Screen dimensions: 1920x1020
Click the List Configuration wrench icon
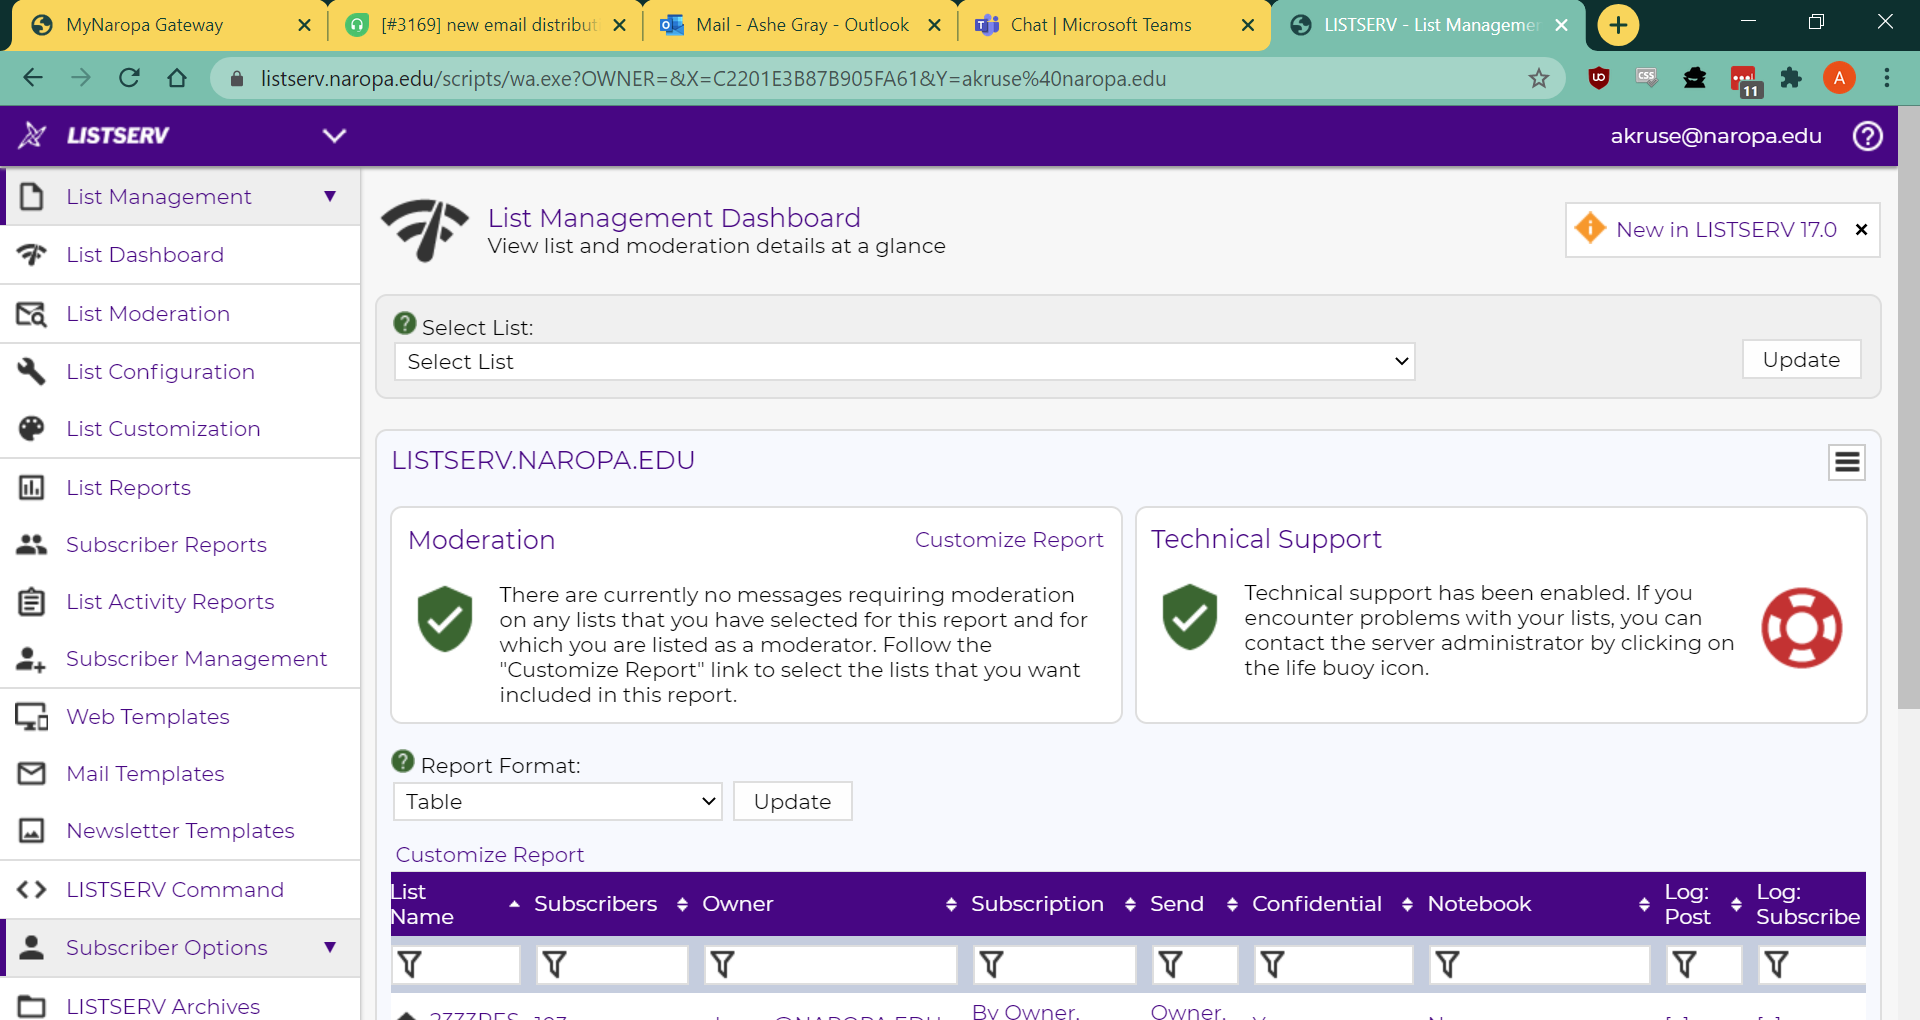31,371
